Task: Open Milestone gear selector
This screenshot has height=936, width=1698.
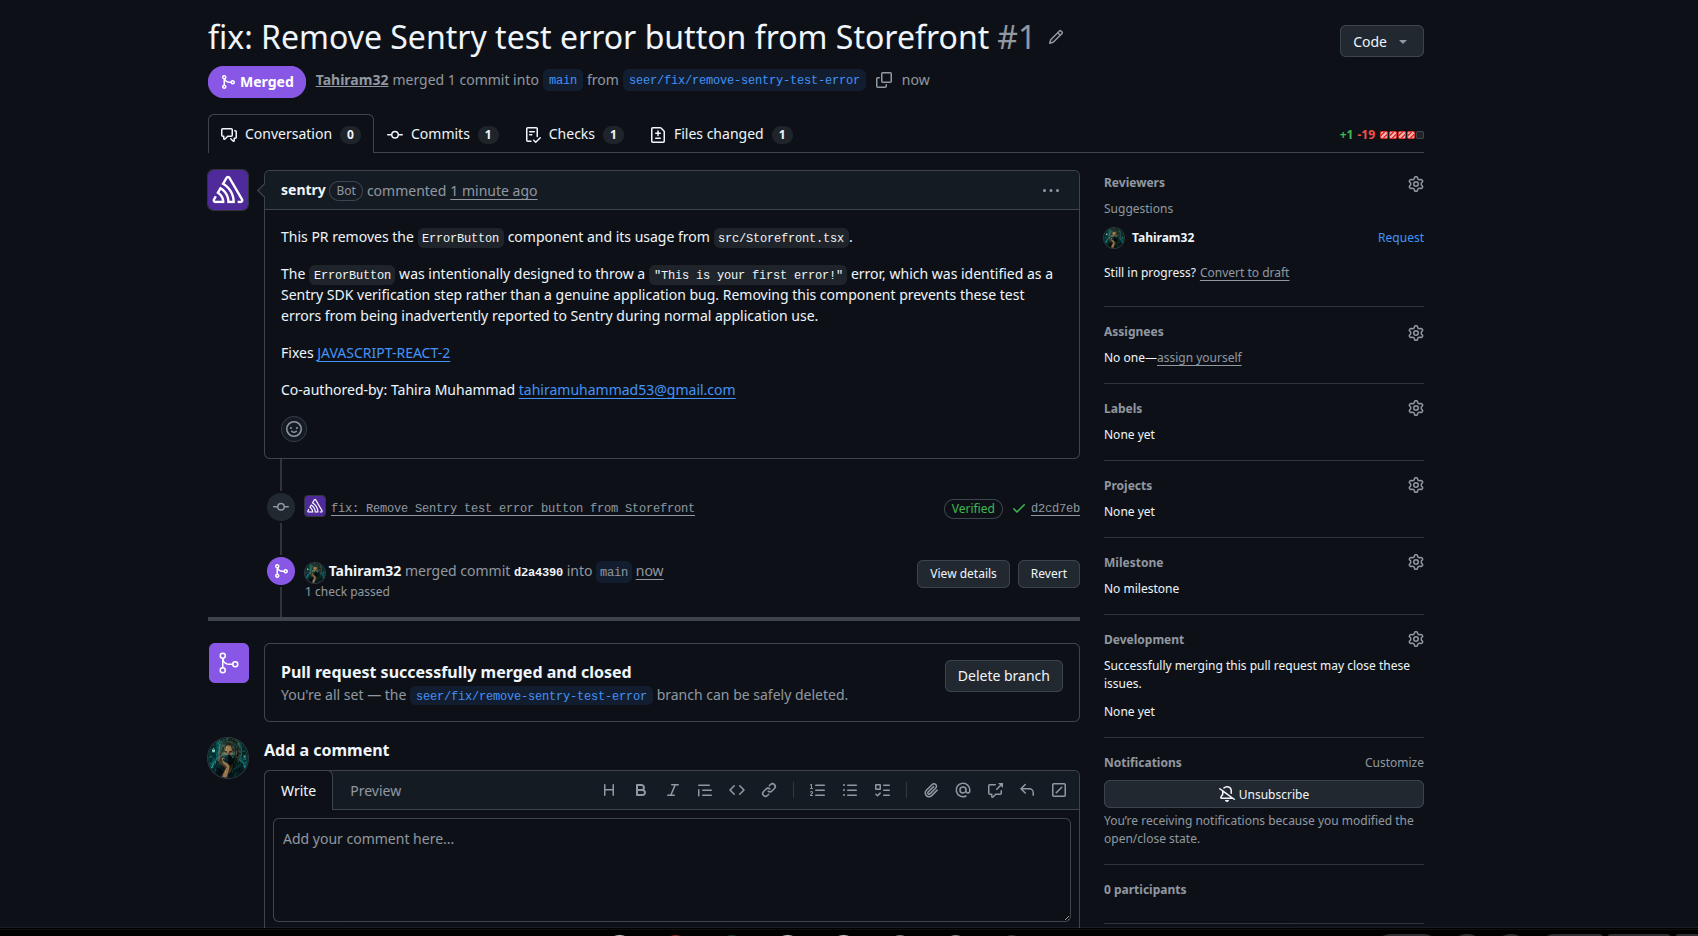Action: coord(1416,562)
